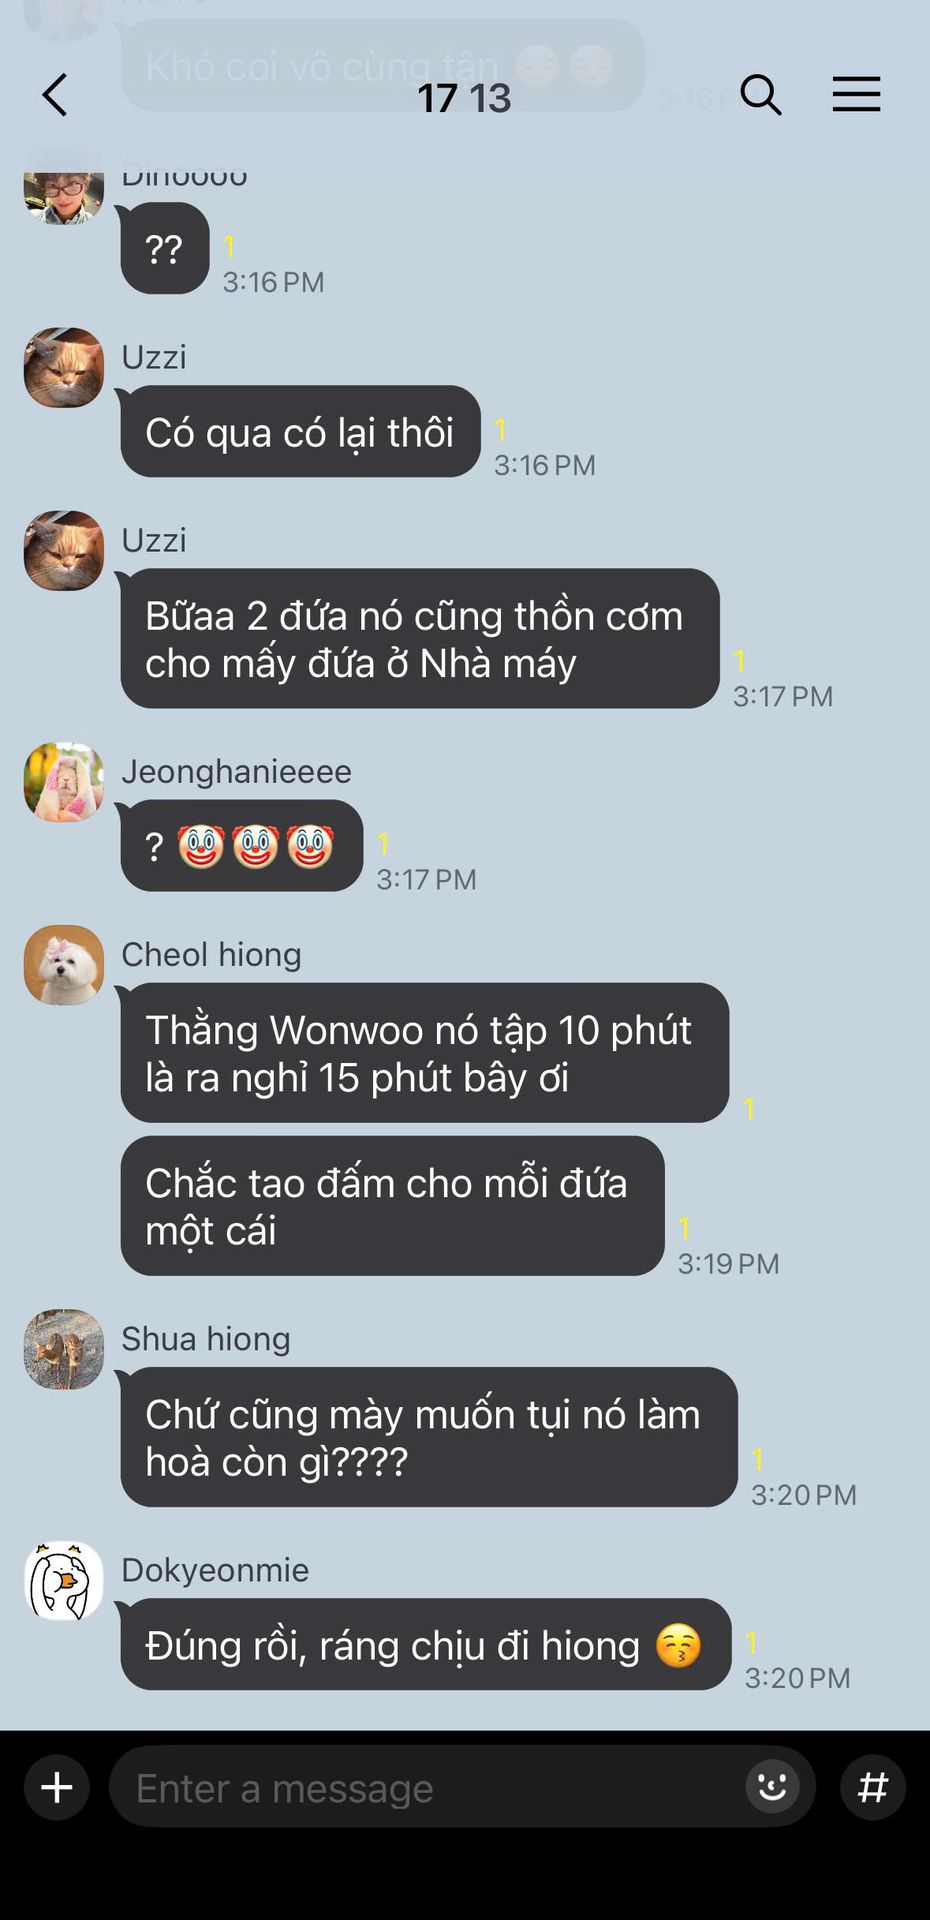The image size is (930, 1920).
Task: Open the emoji sticker picker
Action: [772, 1786]
